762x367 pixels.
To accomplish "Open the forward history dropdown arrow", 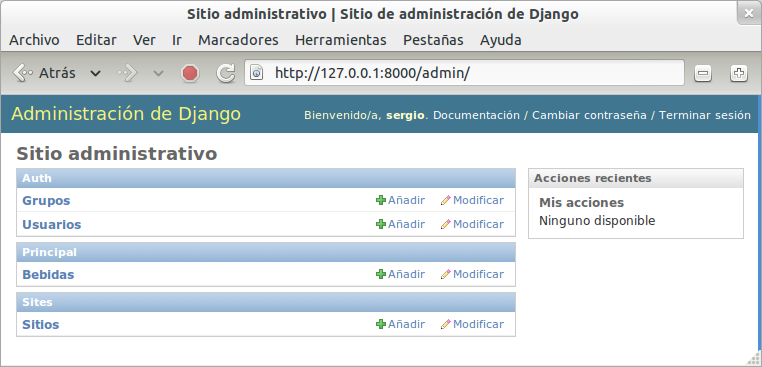I will (158, 74).
